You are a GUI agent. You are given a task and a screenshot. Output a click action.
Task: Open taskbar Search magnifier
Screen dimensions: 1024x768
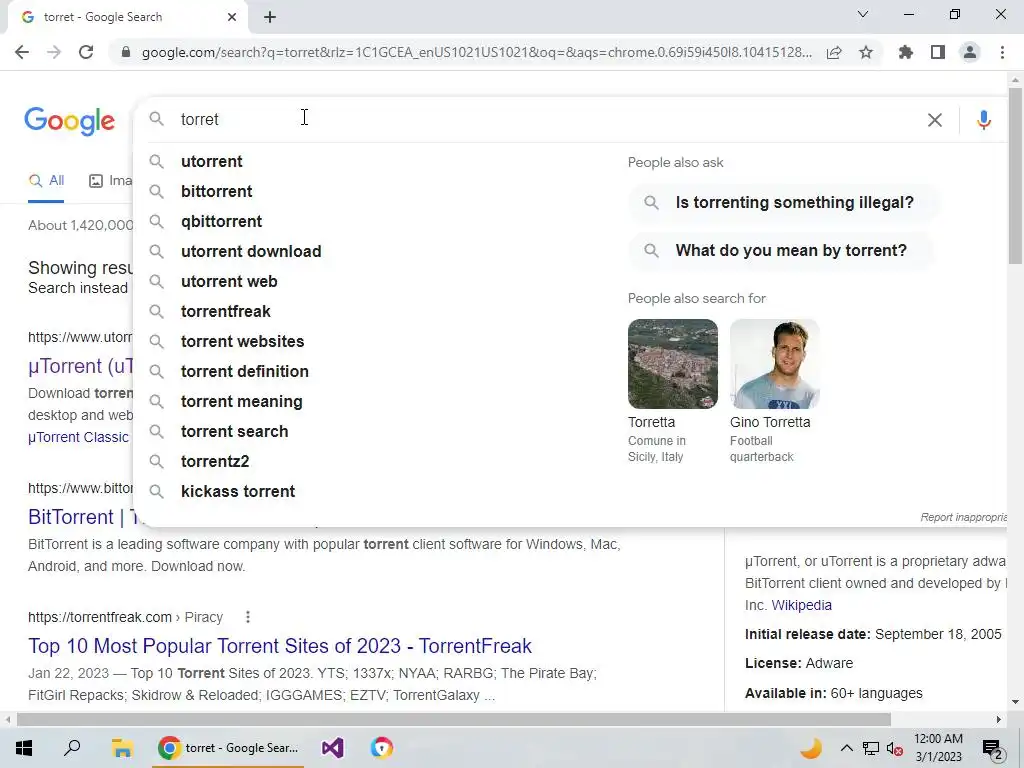pos(72,748)
